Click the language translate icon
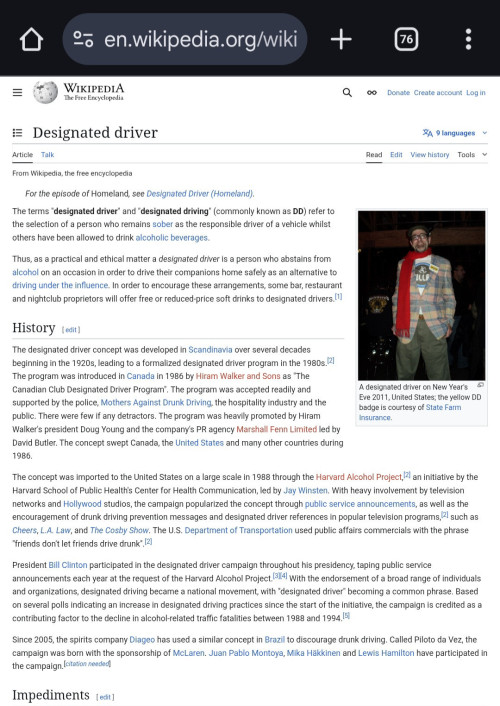The image size is (500, 706). pyautogui.click(x=427, y=133)
